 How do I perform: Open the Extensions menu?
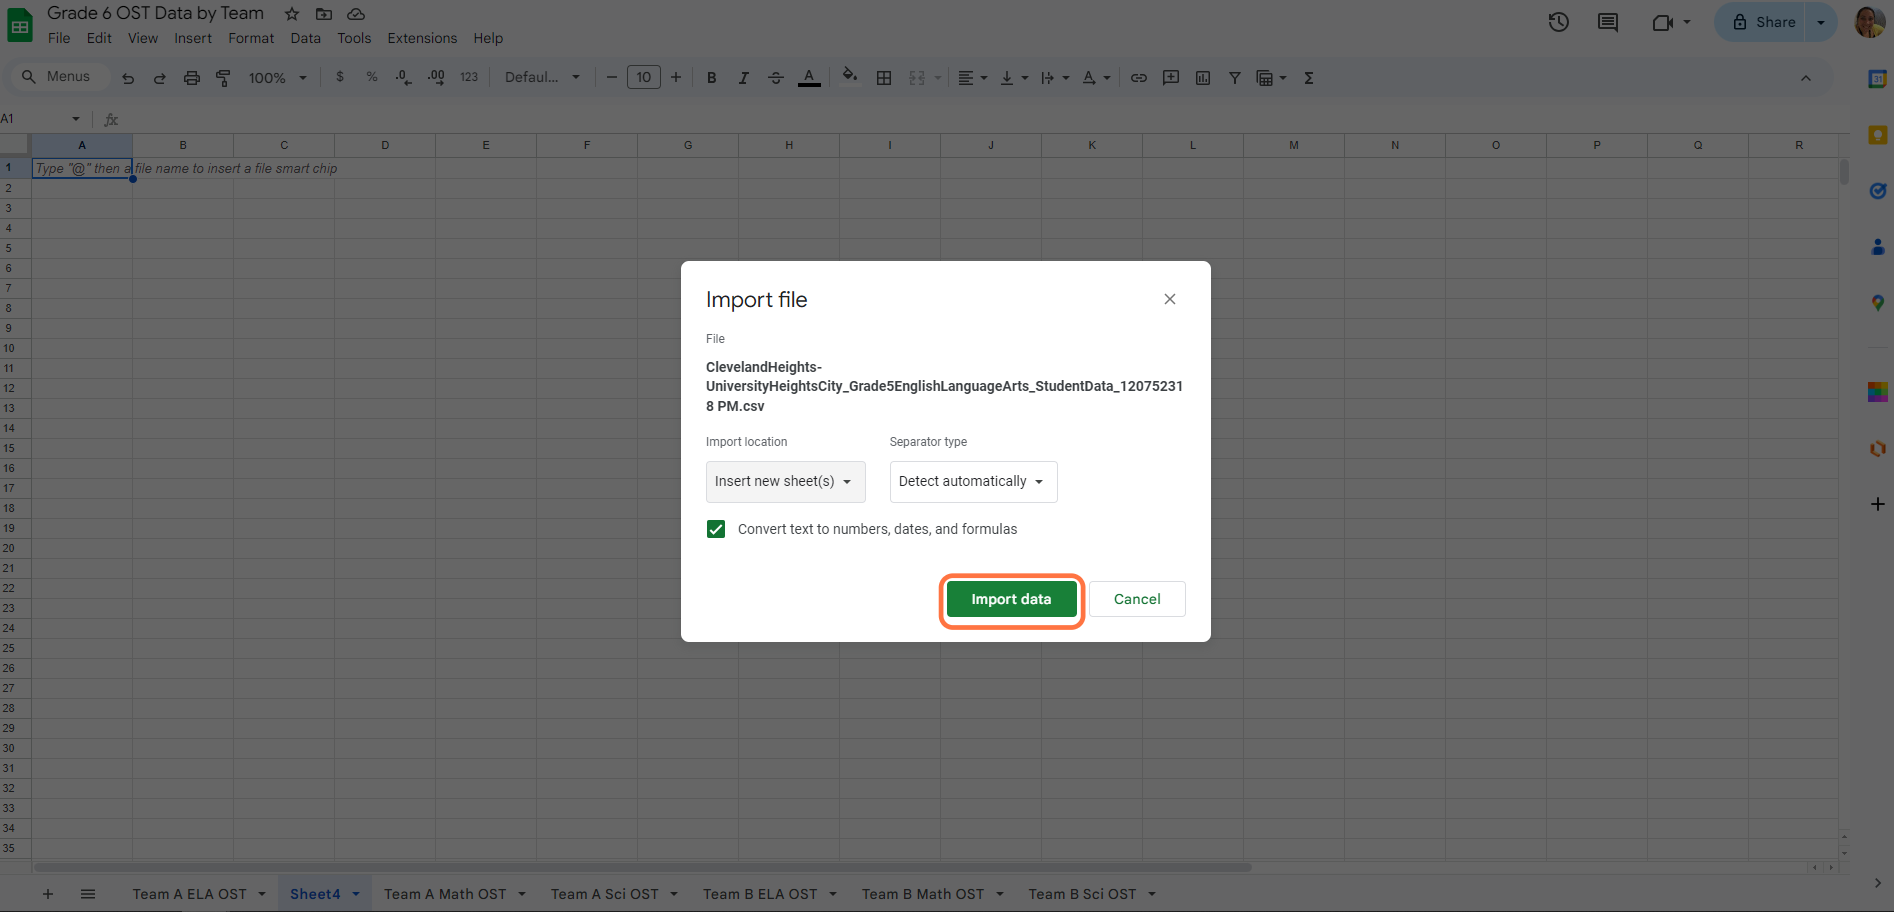tap(422, 38)
